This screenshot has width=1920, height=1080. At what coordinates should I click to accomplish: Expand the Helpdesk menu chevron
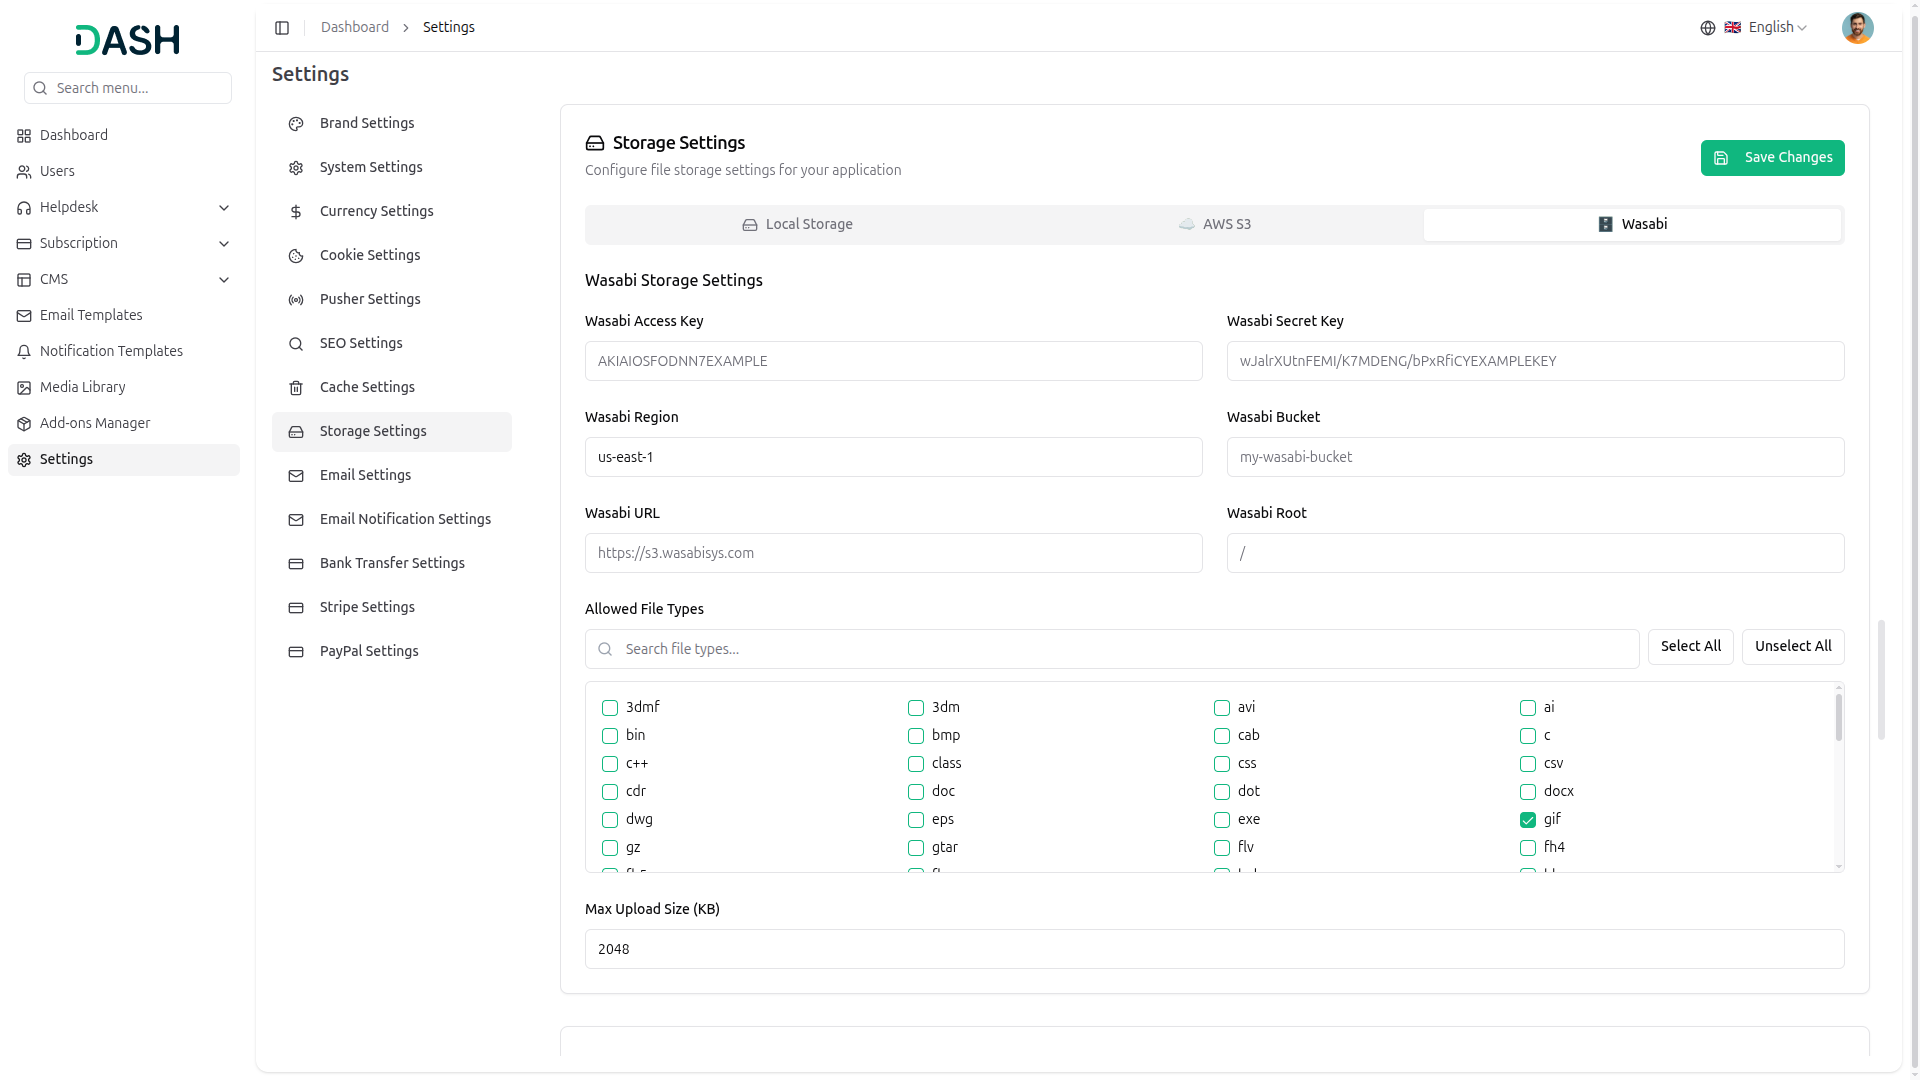point(224,208)
